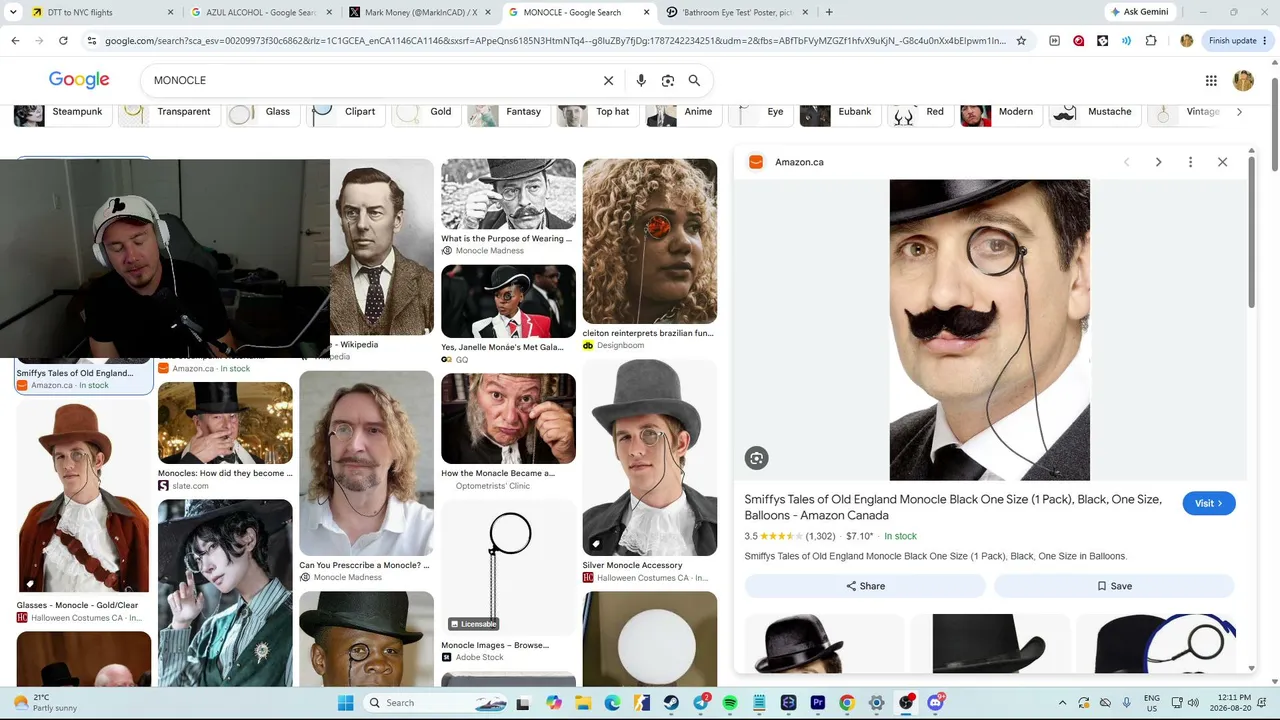Screen dimensions: 1280x720
Task: Open the Google account profile picture
Action: (1243, 80)
